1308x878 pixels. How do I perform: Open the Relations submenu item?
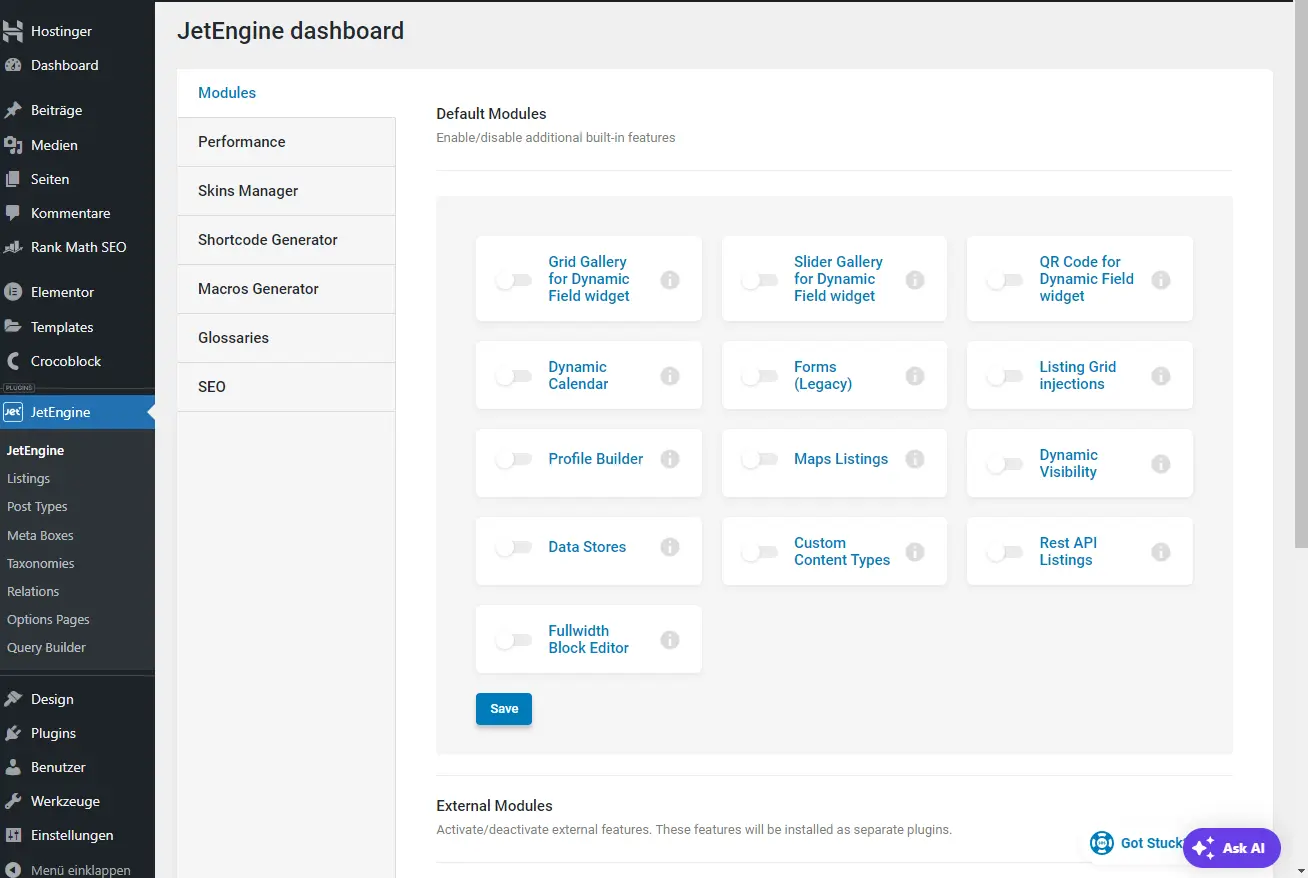(x=33, y=592)
